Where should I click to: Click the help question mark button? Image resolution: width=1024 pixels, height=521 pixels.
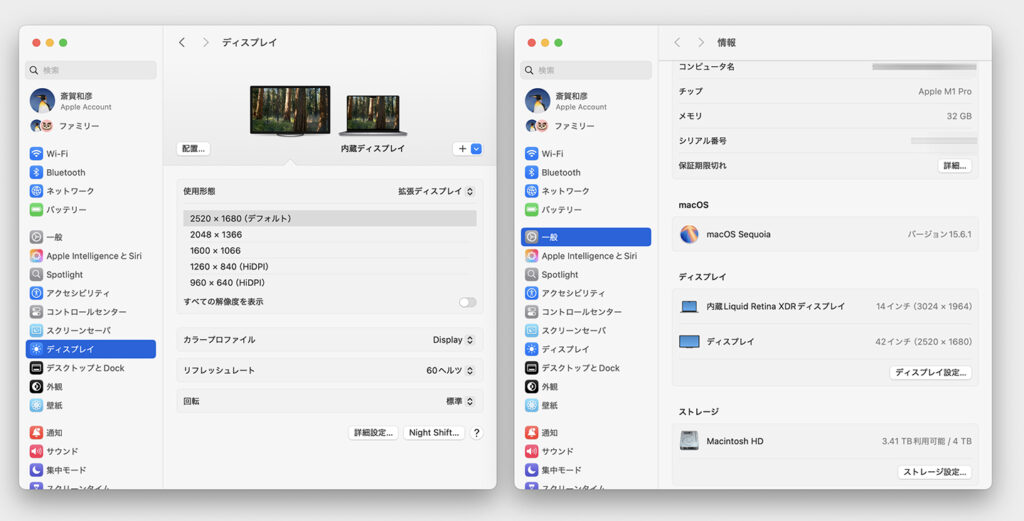[x=477, y=433]
